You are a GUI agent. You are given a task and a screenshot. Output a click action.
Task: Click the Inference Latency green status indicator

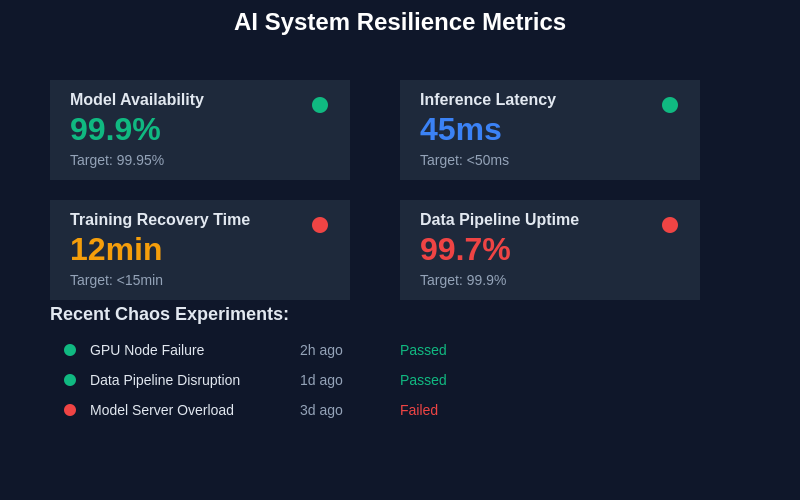[670, 105]
